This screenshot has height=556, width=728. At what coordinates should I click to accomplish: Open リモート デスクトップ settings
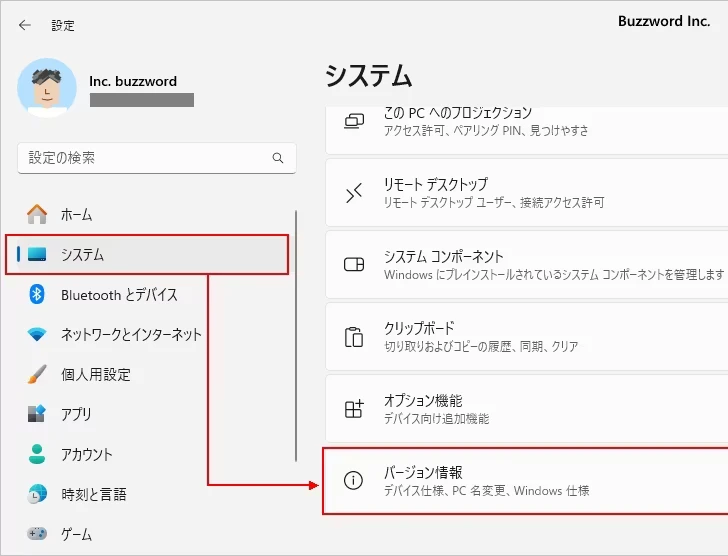tap(527, 193)
